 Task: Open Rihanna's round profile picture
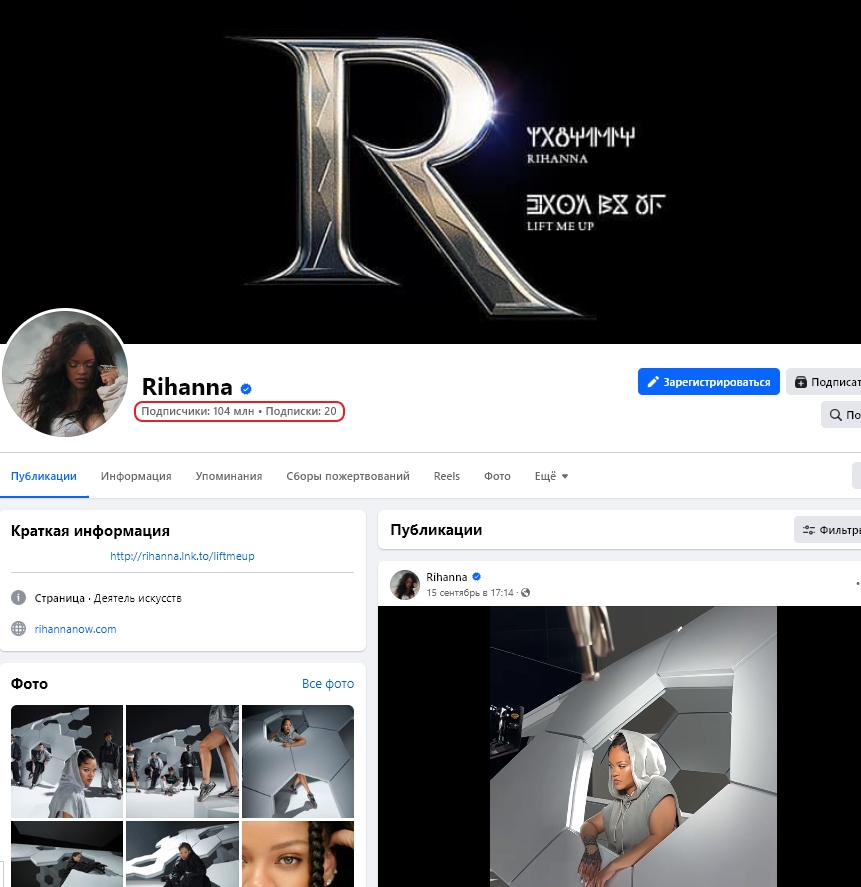pyautogui.click(x=65, y=373)
